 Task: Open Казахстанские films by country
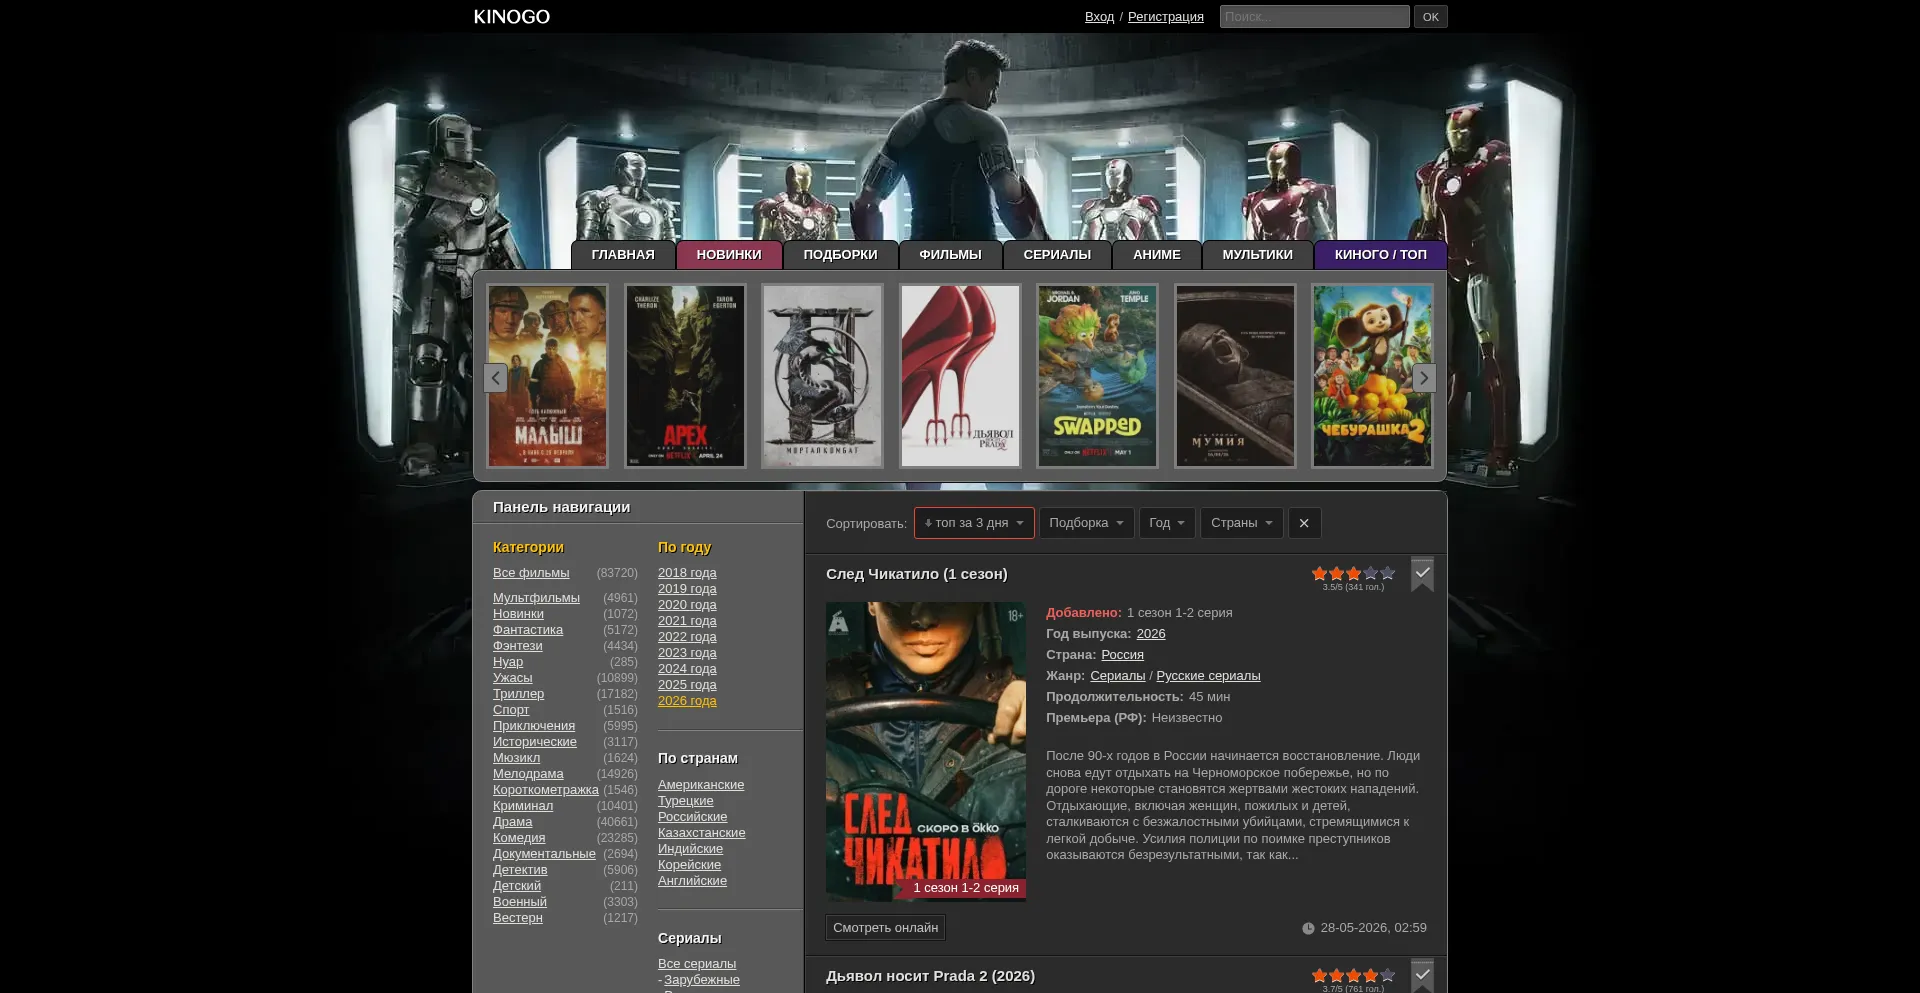(x=701, y=833)
